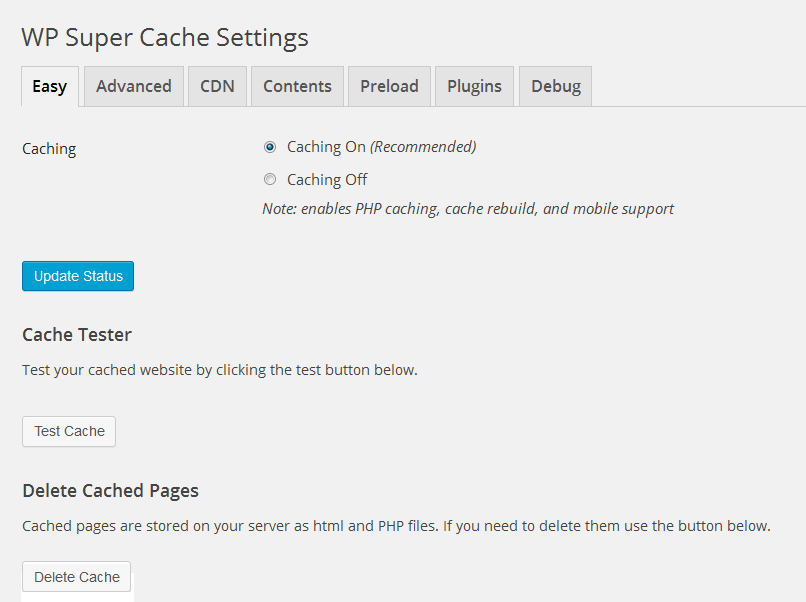Click the 'Cached pages are stored' description text
806x602 pixels.
tap(396, 525)
